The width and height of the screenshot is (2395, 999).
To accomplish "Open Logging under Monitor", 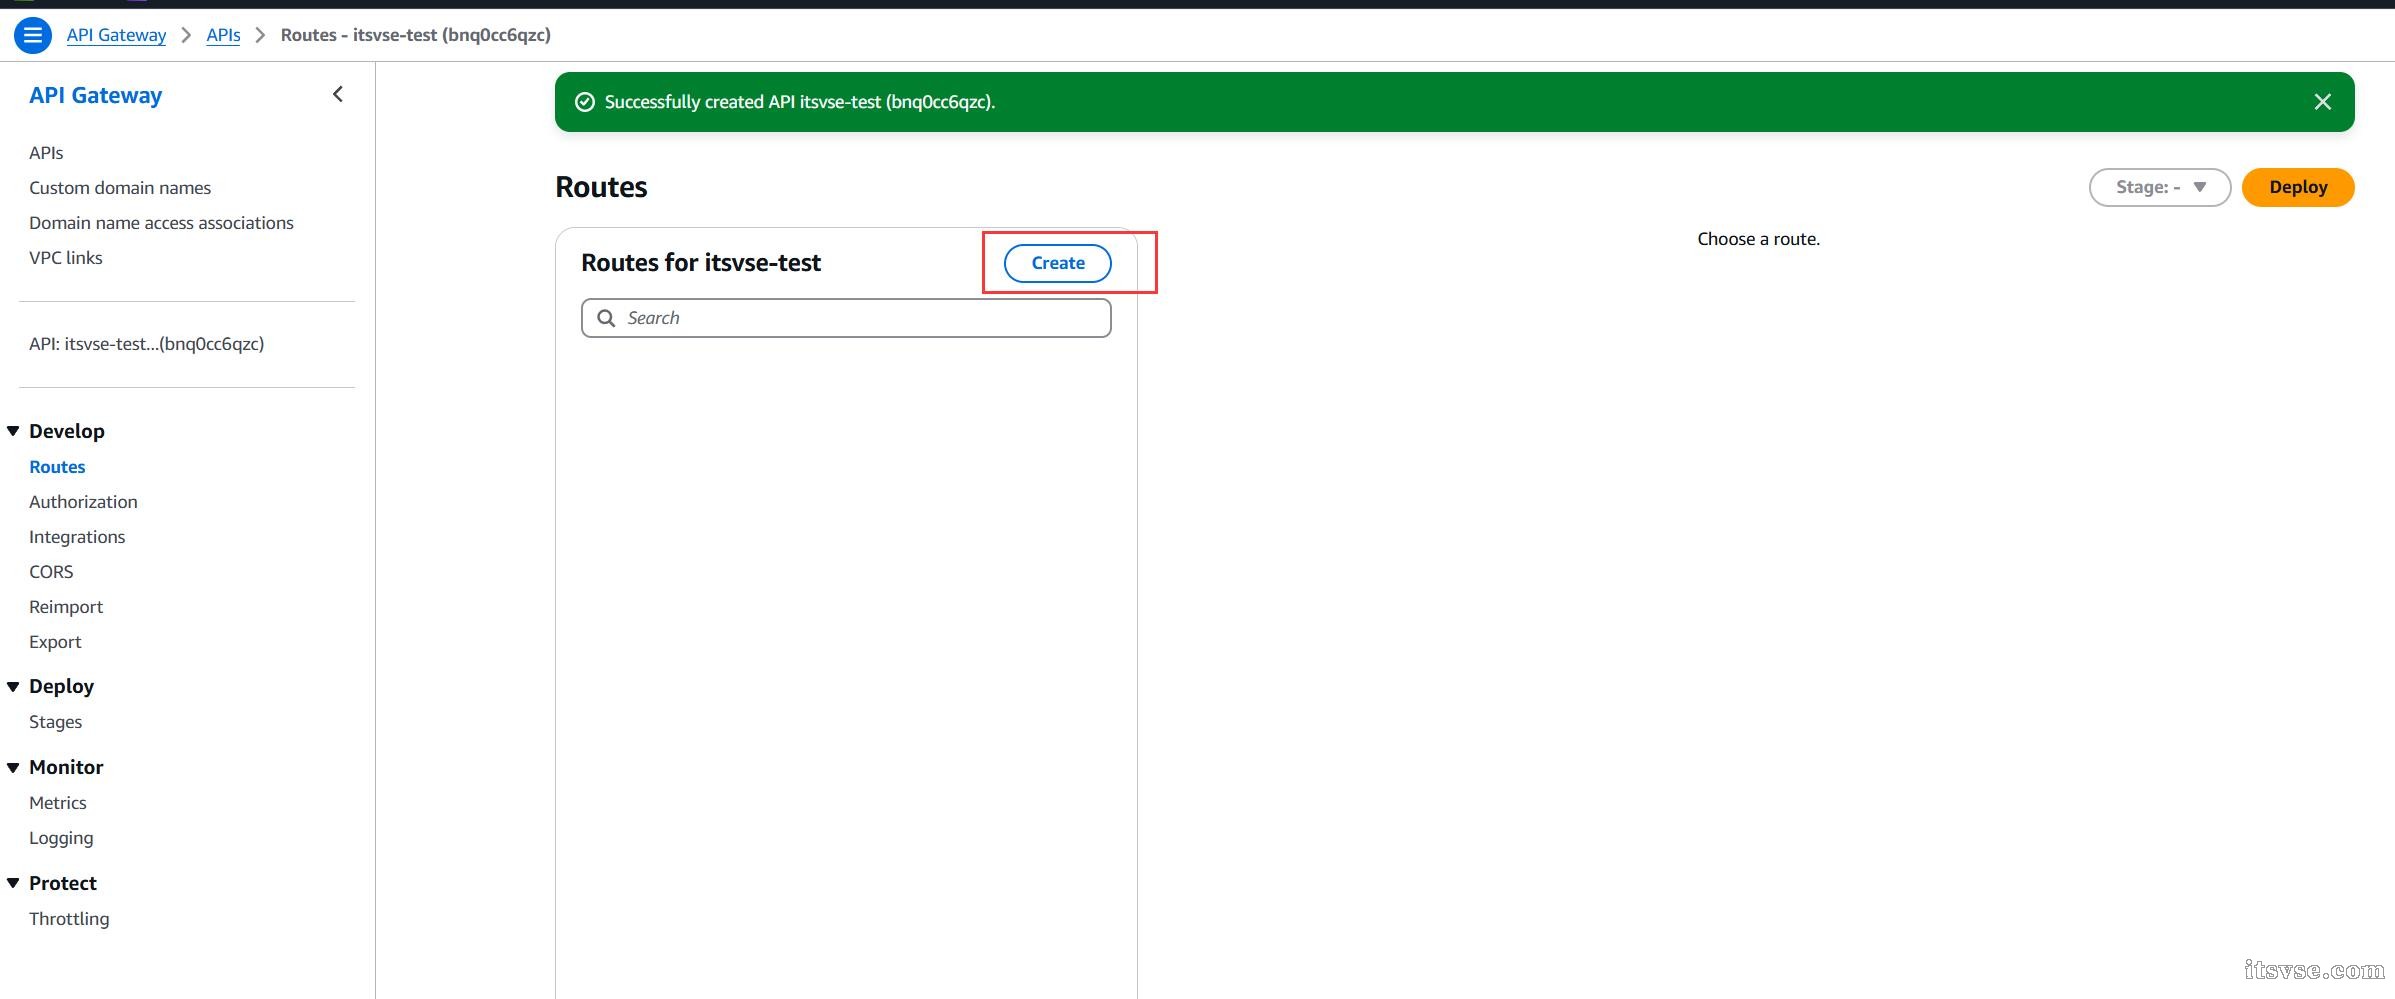I will [x=61, y=838].
